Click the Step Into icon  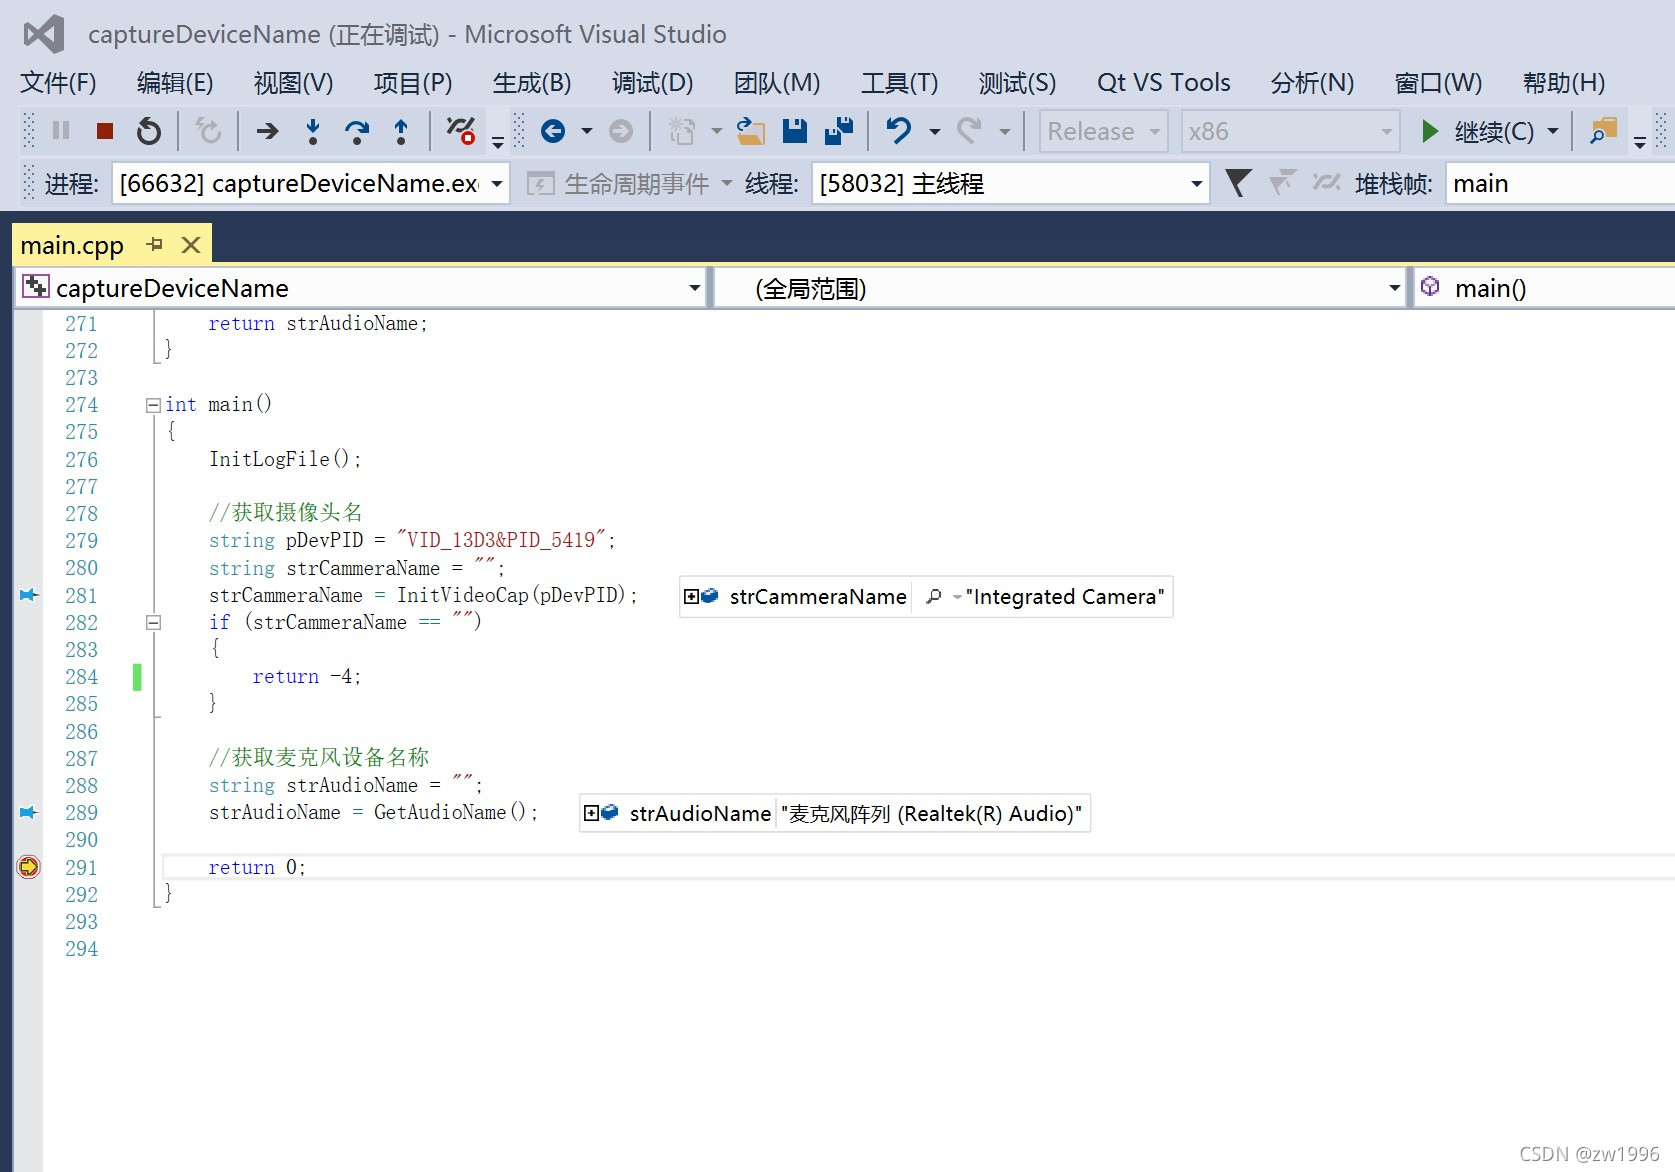pyautogui.click(x=313, y=131)
